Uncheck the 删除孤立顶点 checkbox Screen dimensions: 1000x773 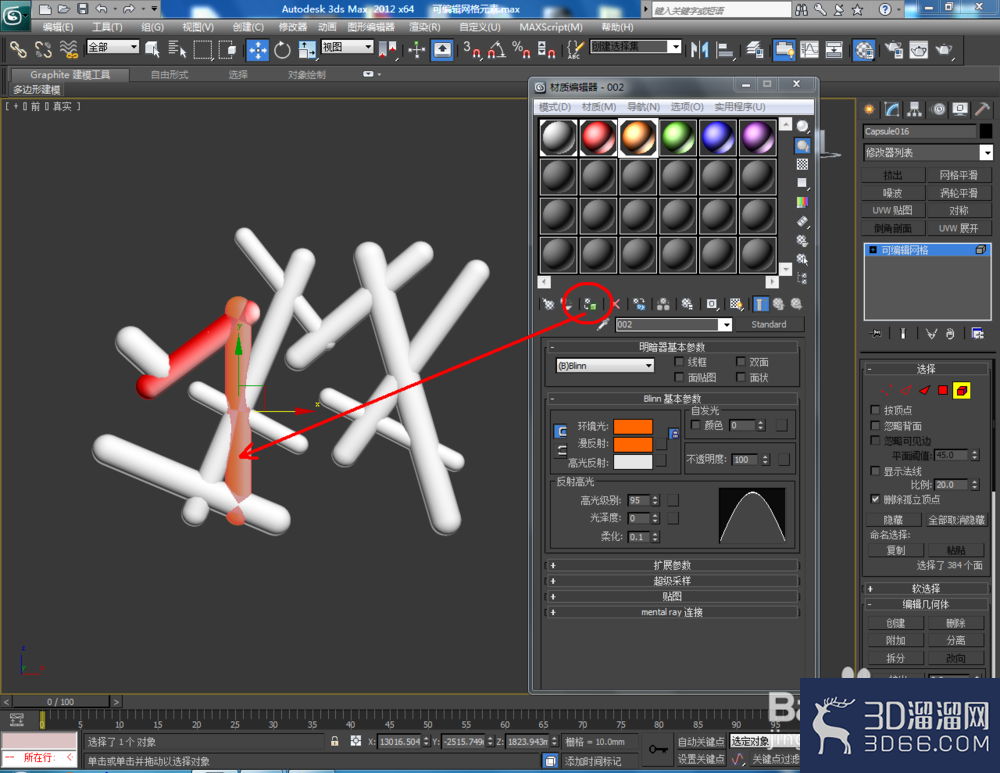(875, 499)
